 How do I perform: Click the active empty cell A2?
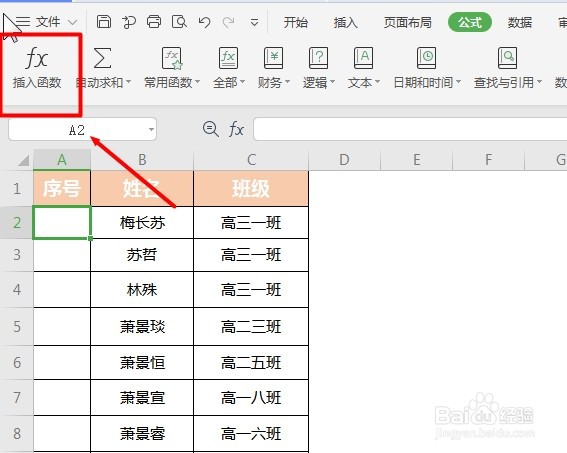62,223
